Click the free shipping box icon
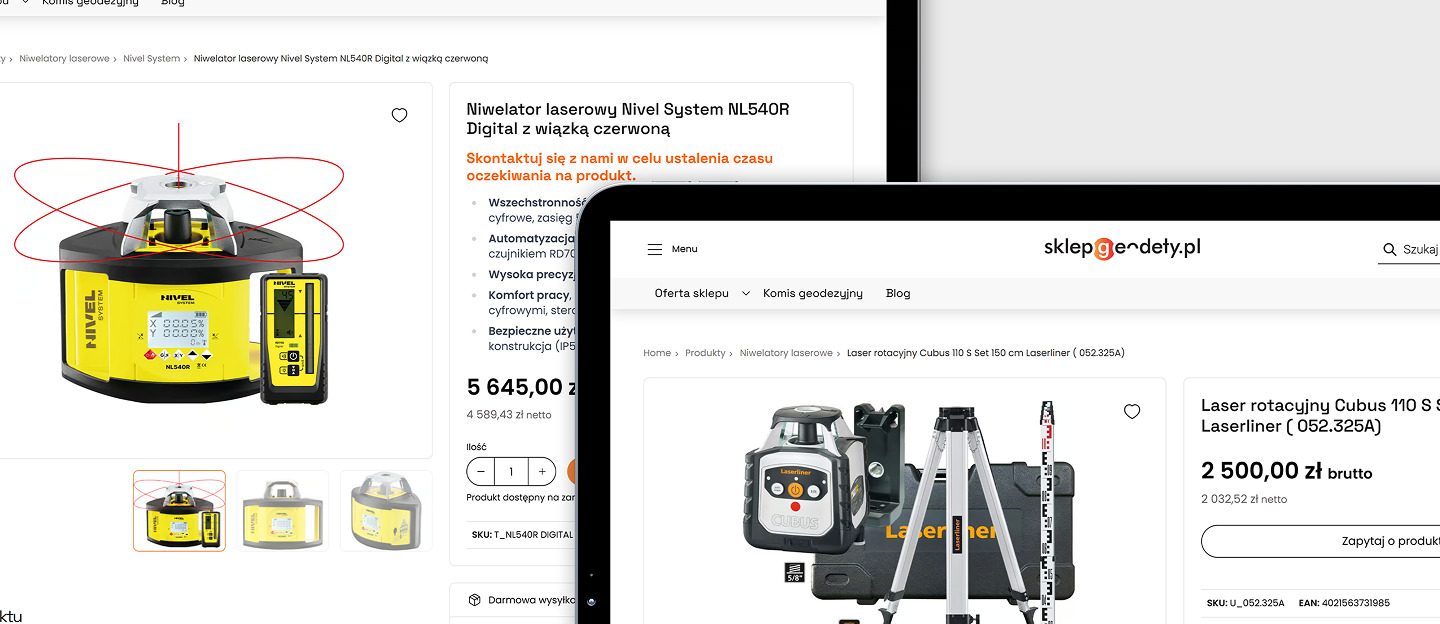 (475, 600)
